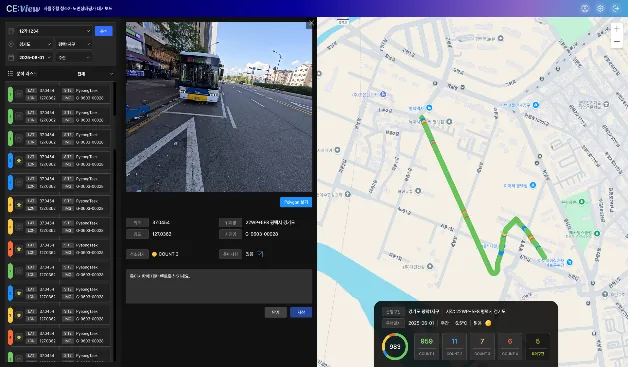Viewport: 628px width, 367px height.
Task: Toggle star on the first blue-tagged list row
Action: pyautogui.click(x=19, y=160)
